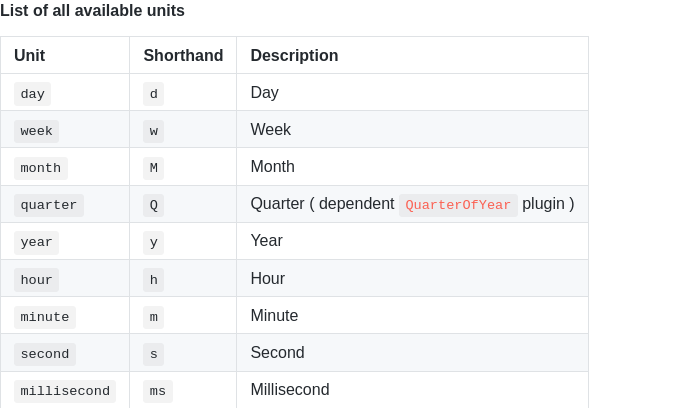
Task: Click the 'second' unit code
Action: tap(45, 354)
